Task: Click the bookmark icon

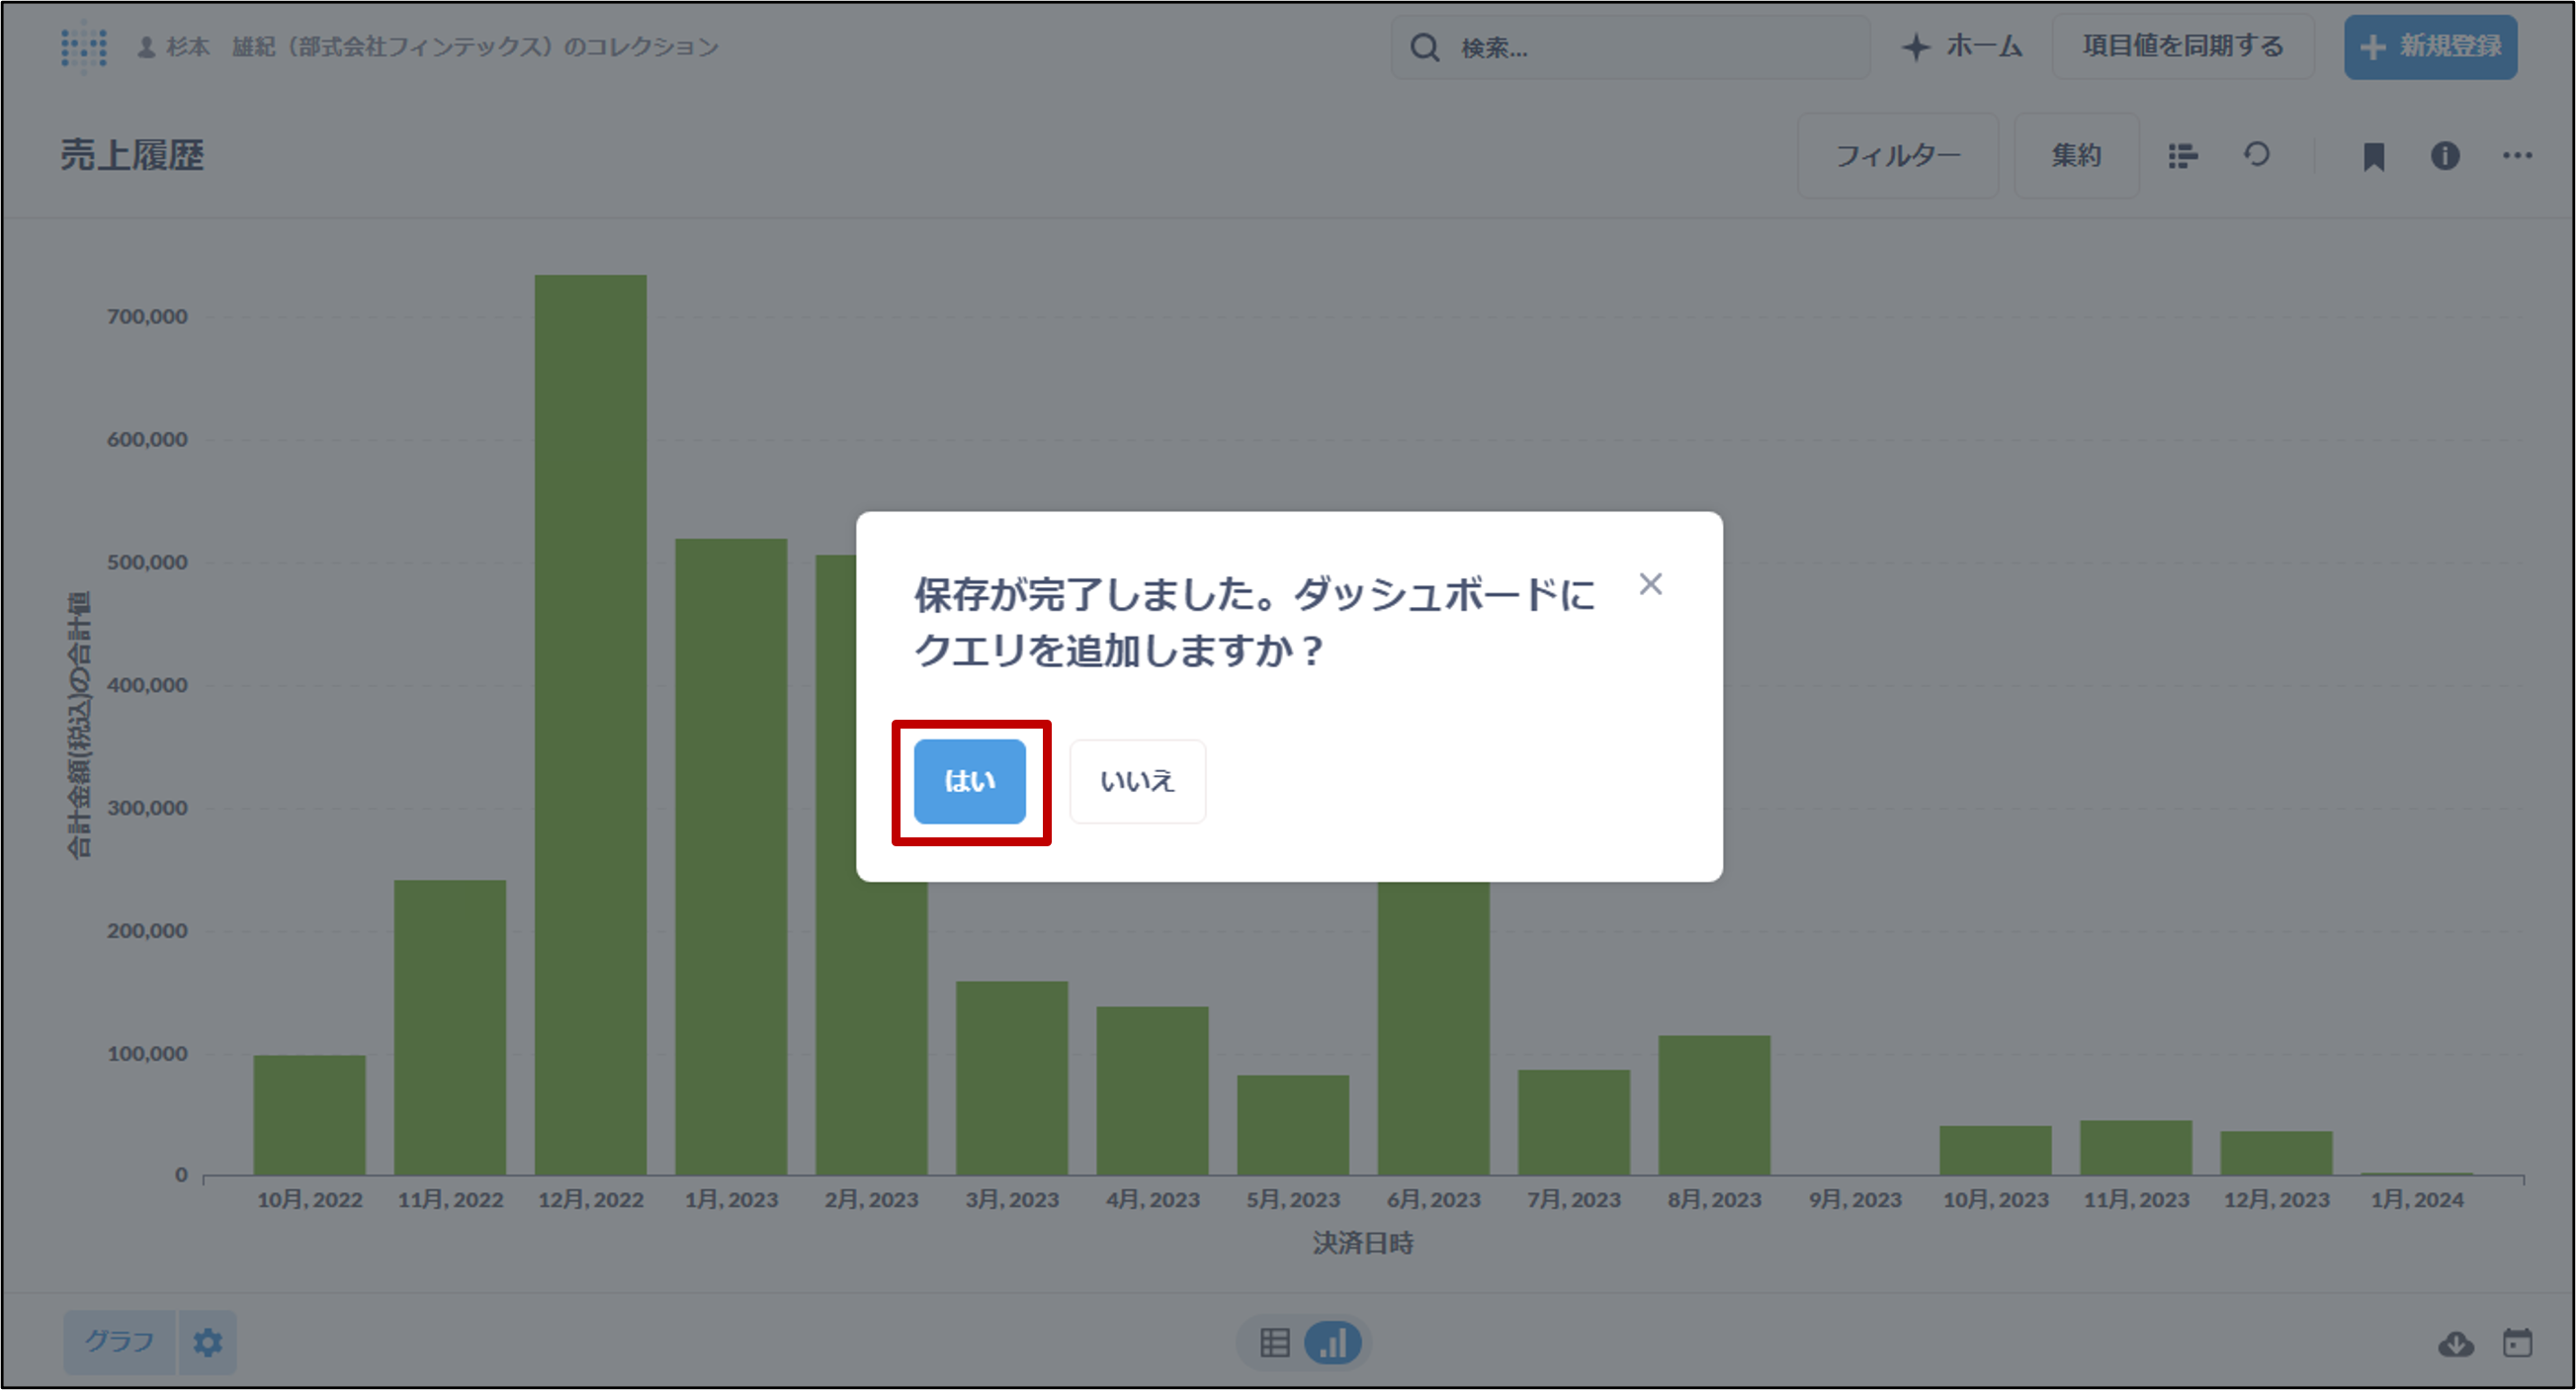Action: point(2373,156)
